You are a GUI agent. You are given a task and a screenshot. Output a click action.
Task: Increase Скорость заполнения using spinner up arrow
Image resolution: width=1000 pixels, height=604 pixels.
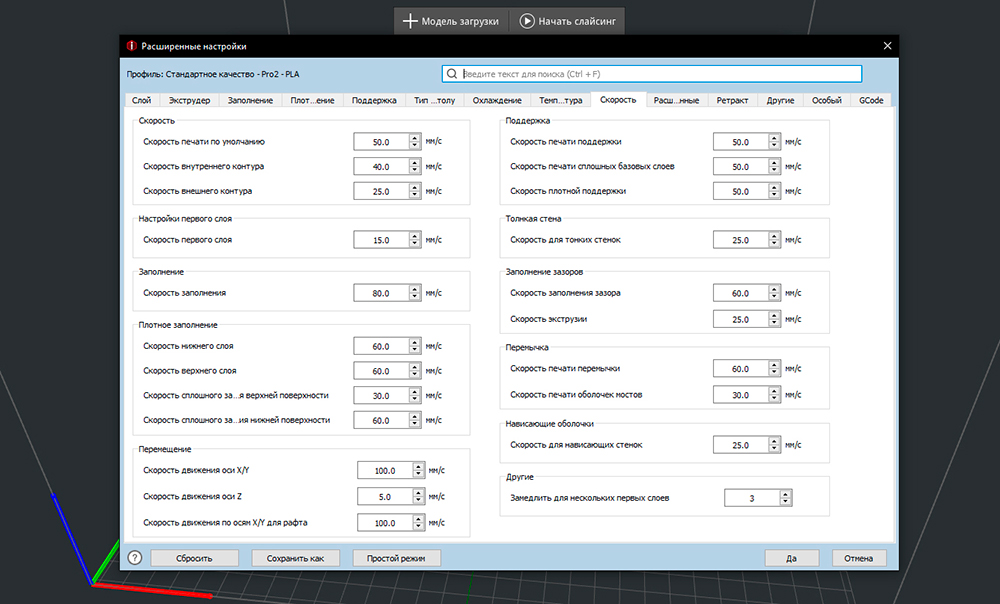[414, 289]
